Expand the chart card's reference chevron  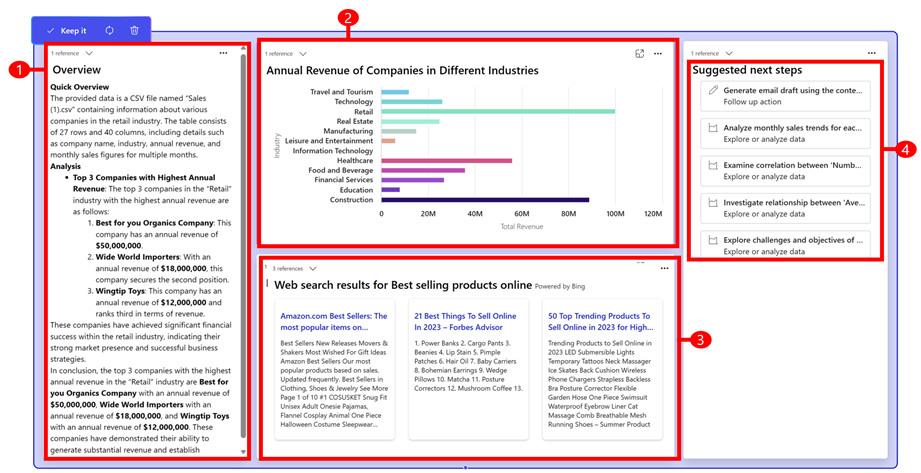(303, 54)
